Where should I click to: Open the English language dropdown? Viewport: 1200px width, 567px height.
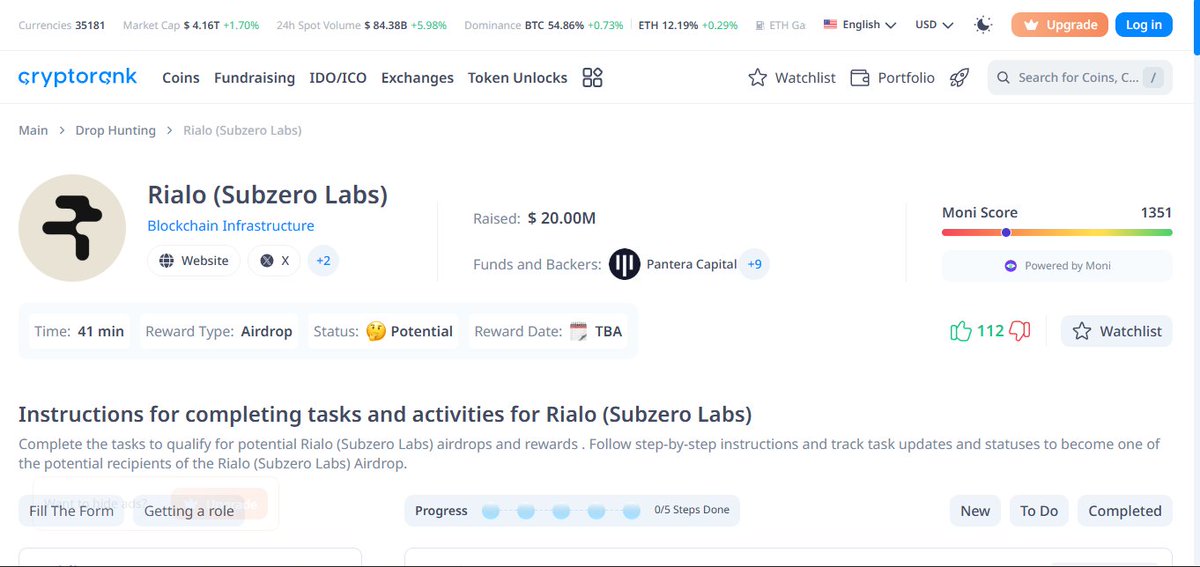tap(860, 25)
